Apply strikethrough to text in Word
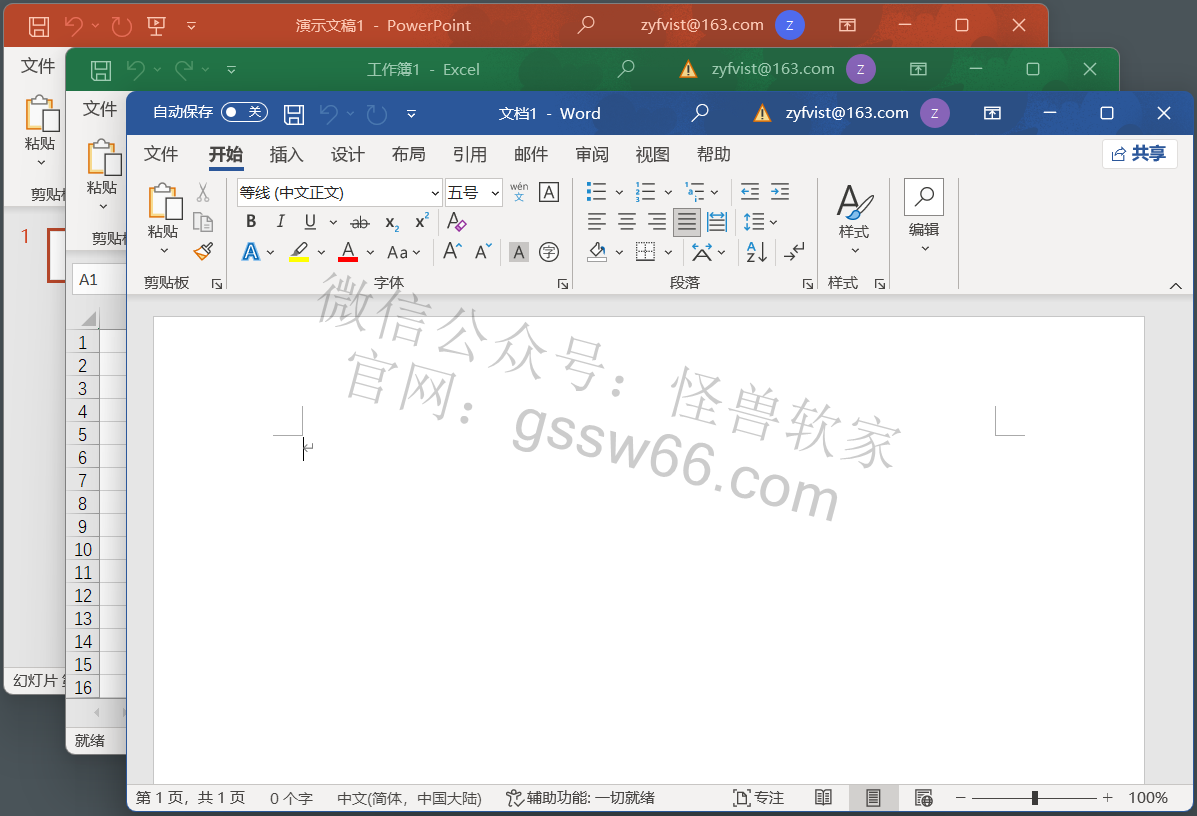The image size is (1197, 816). click(x=360, y=222)
